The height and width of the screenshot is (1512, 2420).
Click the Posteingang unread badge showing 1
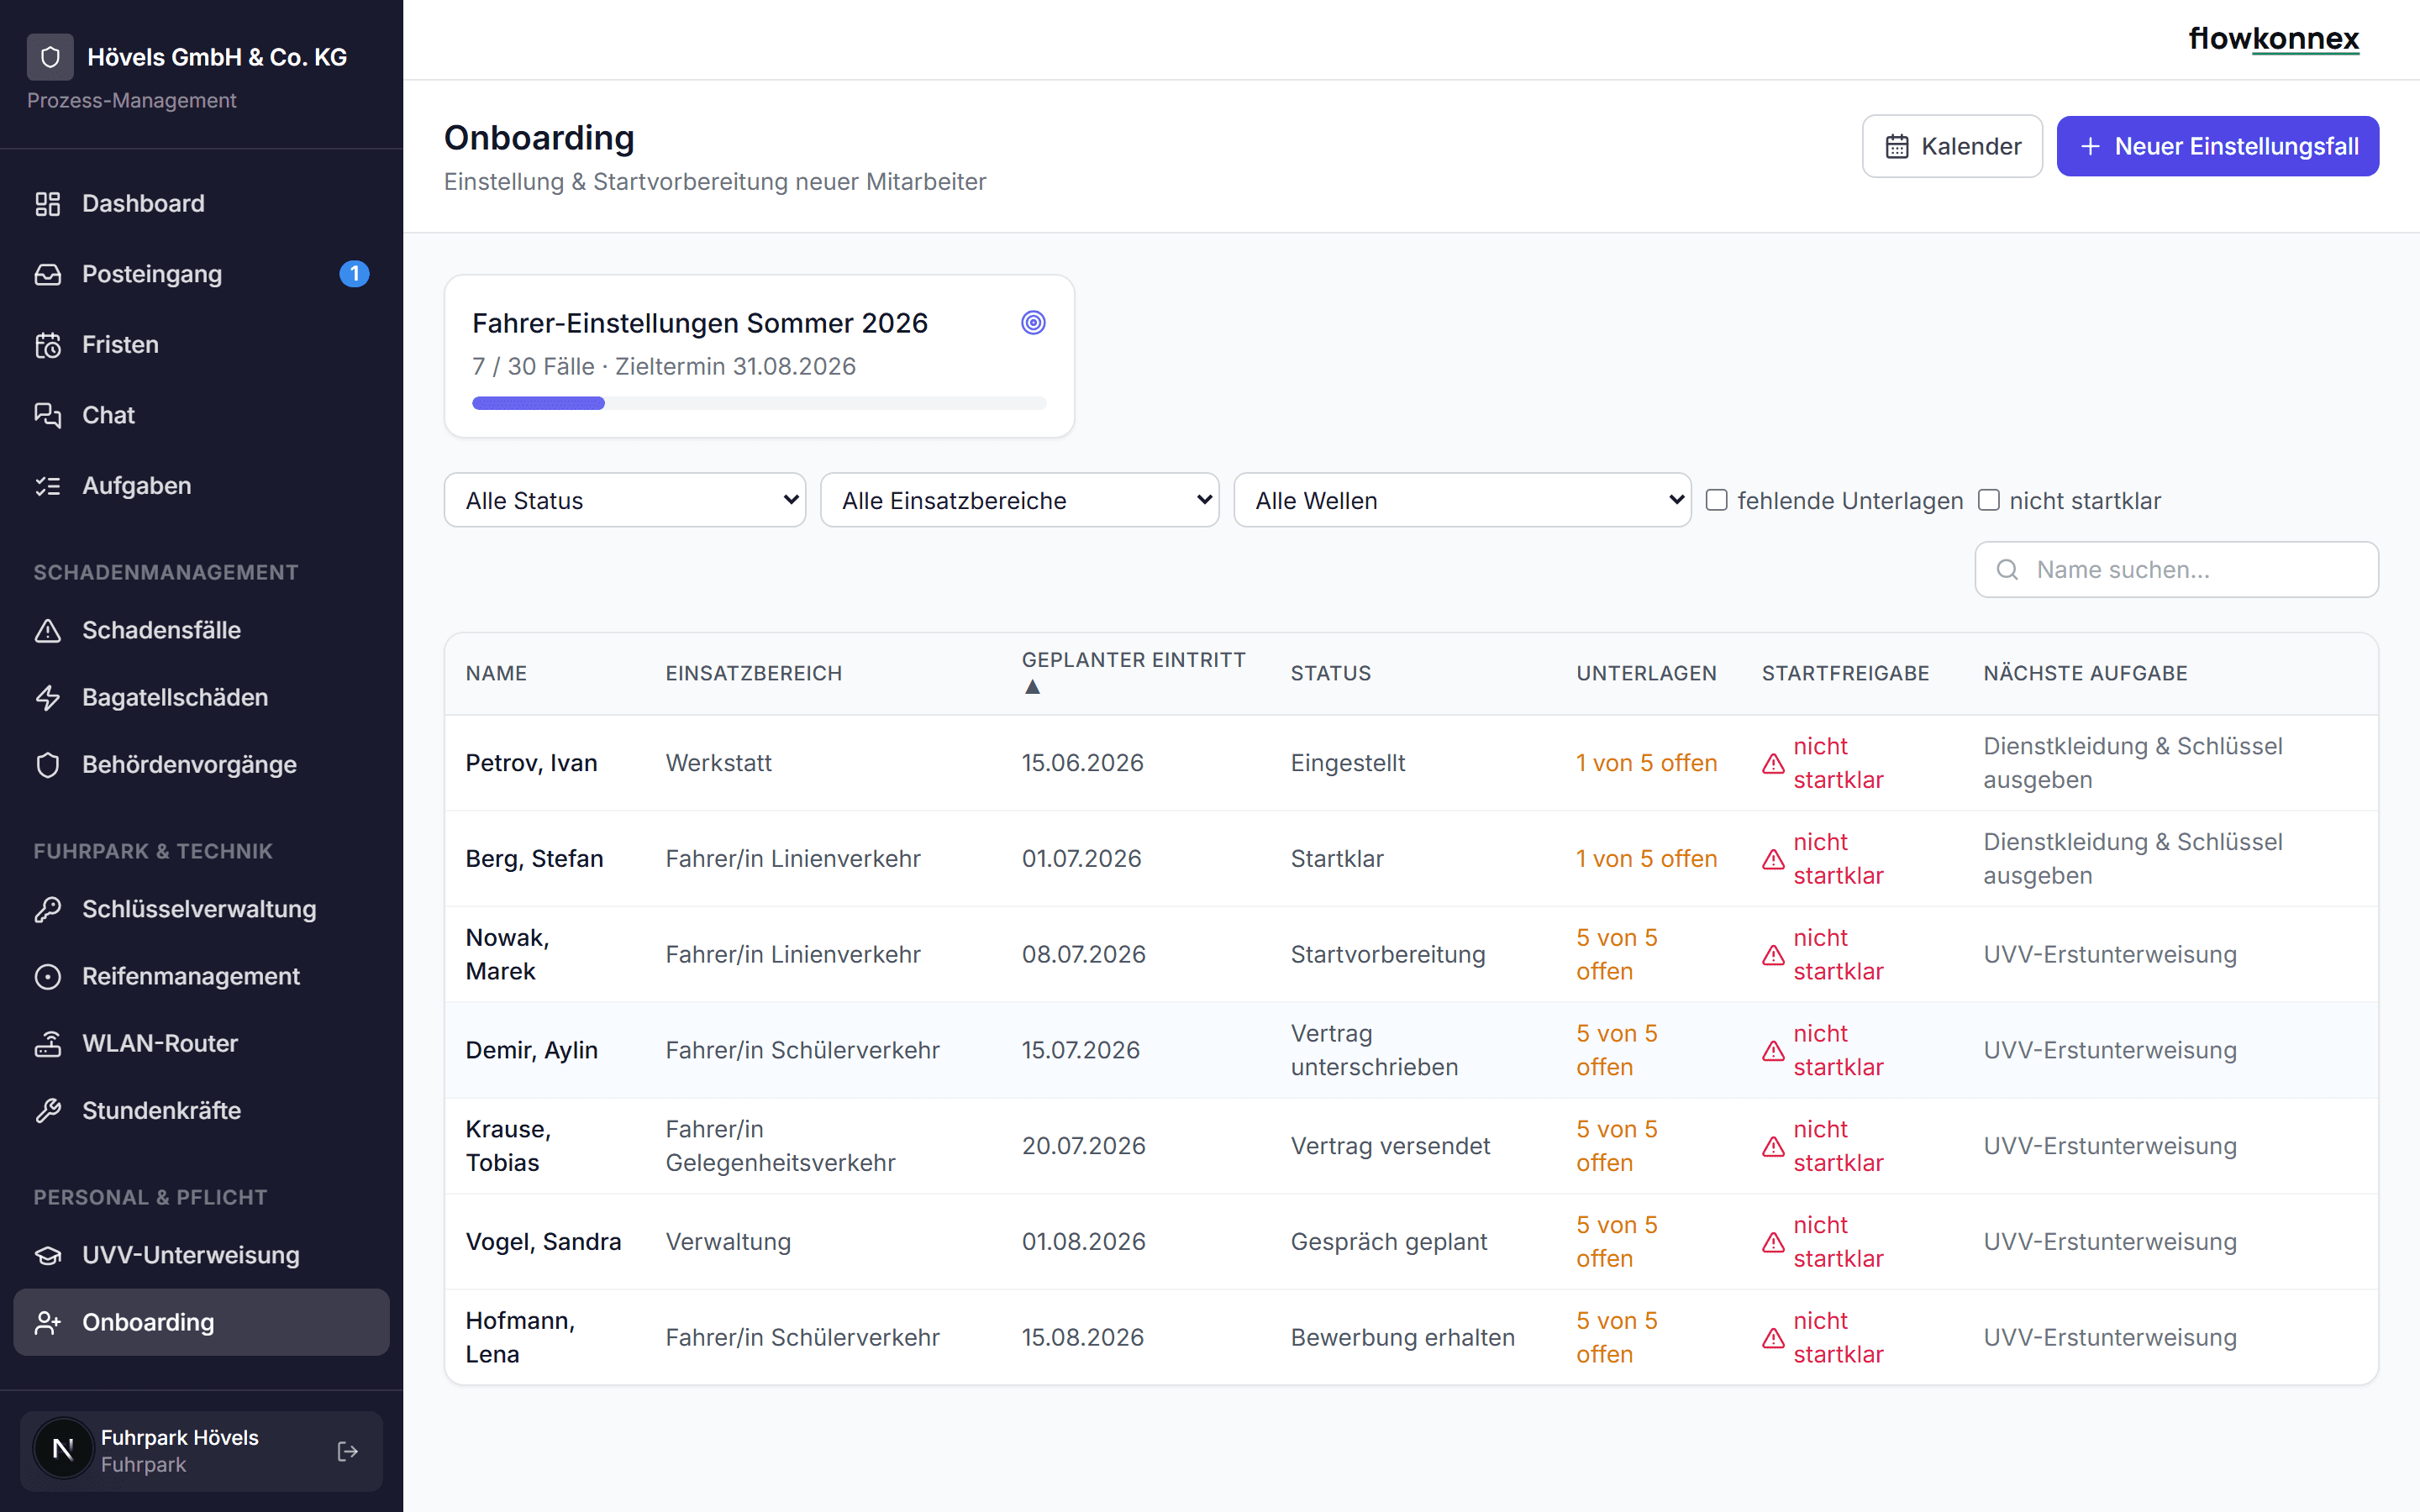tap(354, 274)
